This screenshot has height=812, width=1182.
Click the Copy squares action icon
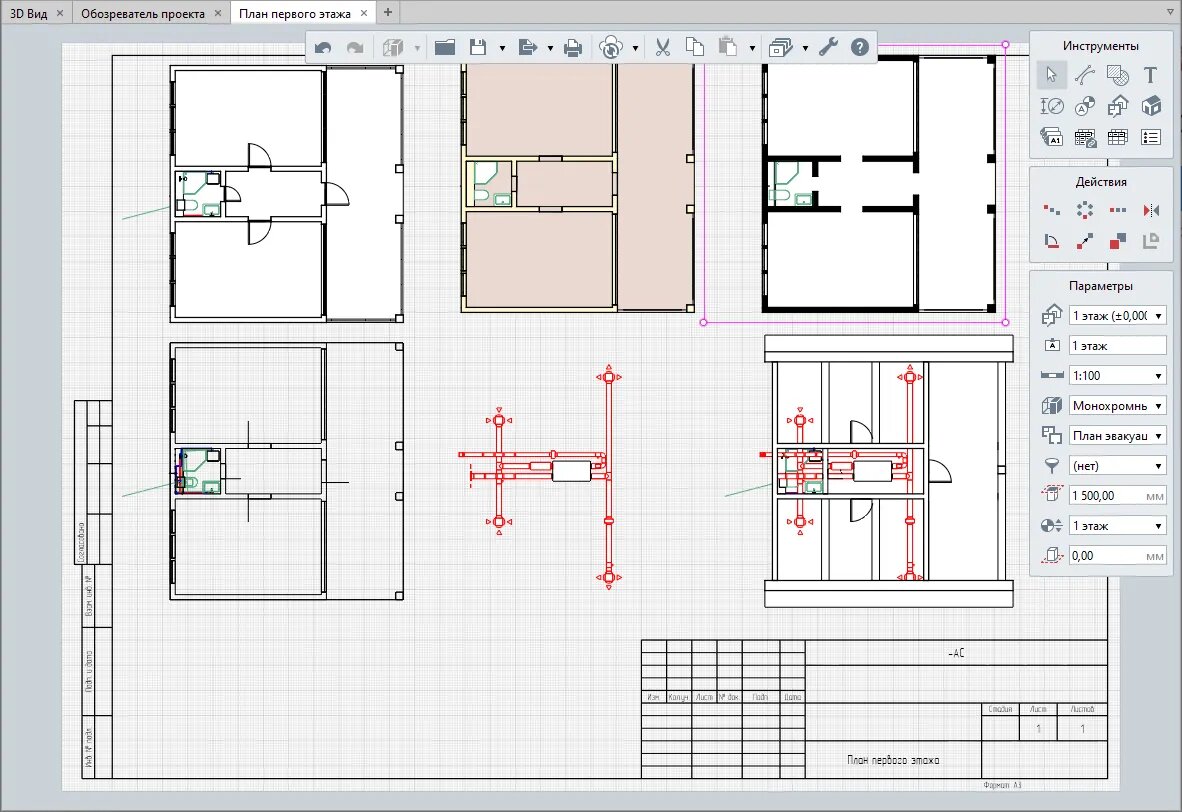(1118, 241)
